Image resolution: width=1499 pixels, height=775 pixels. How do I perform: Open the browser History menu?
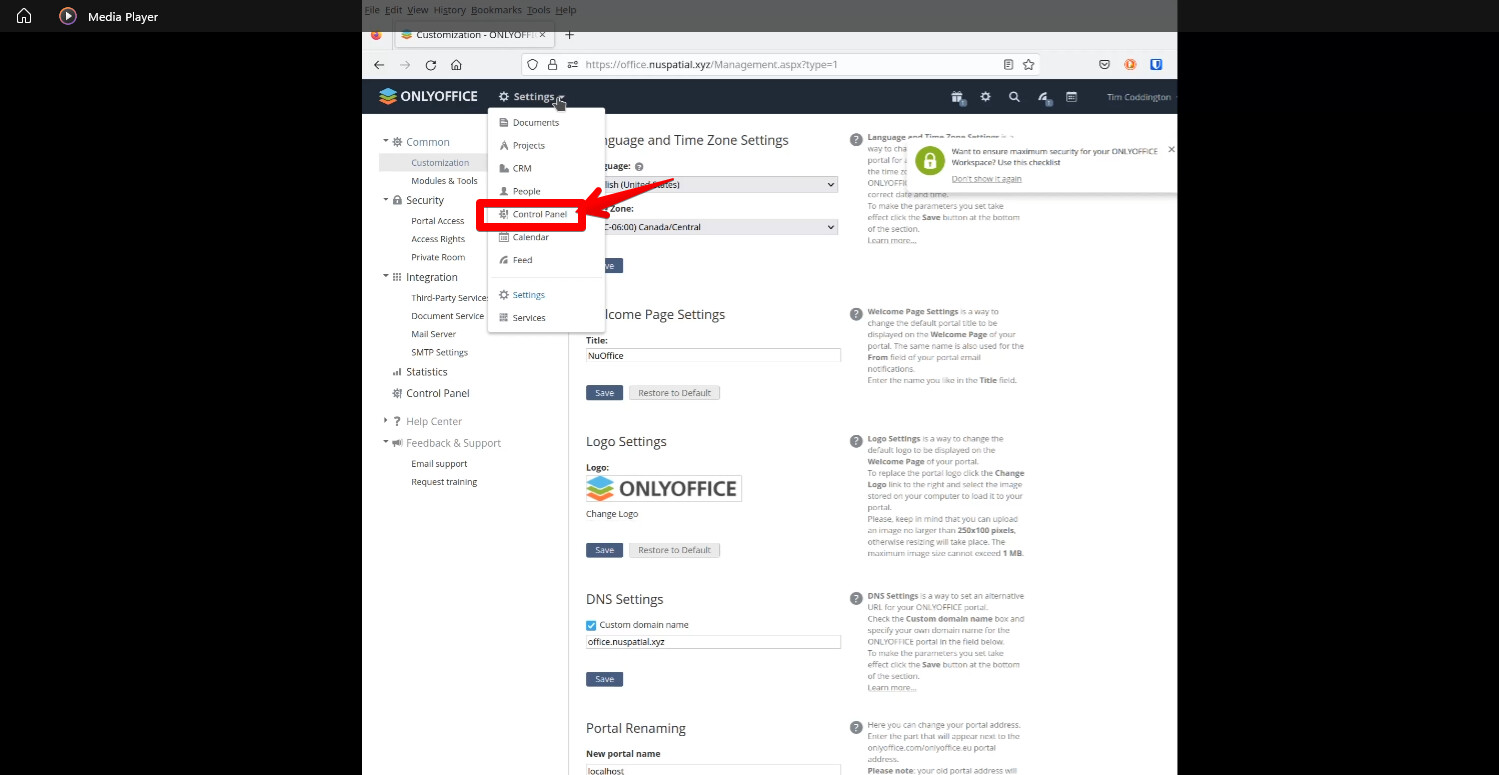point(450,10)
